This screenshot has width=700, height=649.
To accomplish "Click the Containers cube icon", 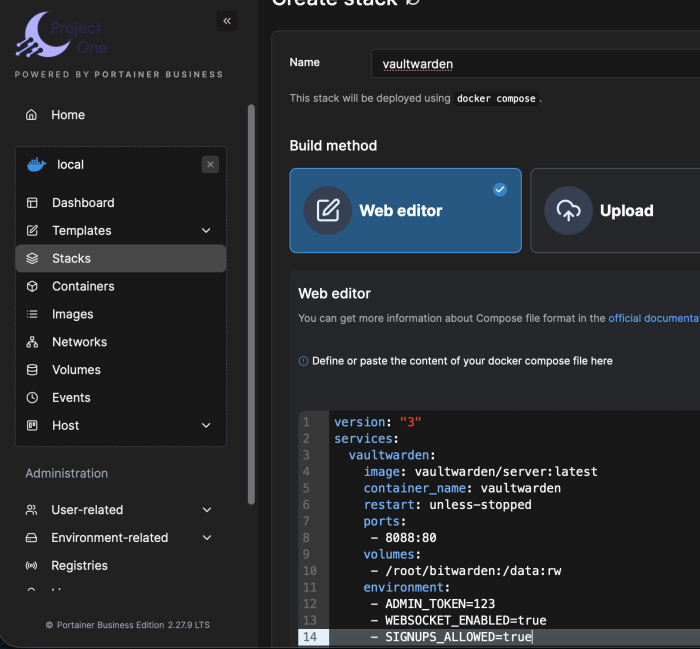I will point(32,286).
